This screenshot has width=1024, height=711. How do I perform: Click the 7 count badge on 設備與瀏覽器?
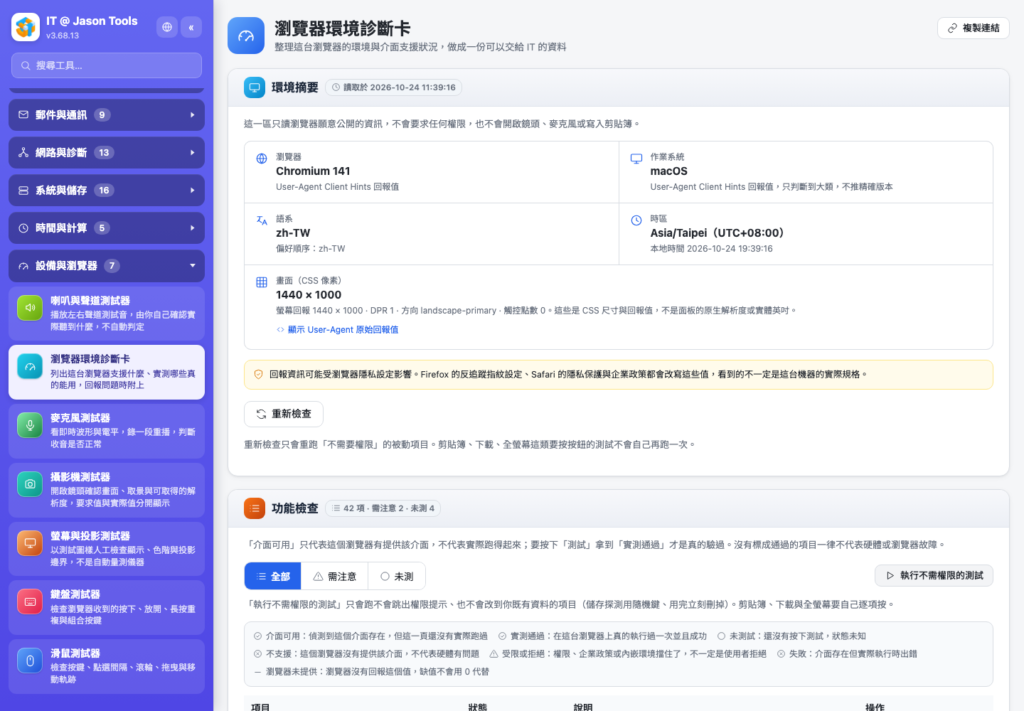112,266
